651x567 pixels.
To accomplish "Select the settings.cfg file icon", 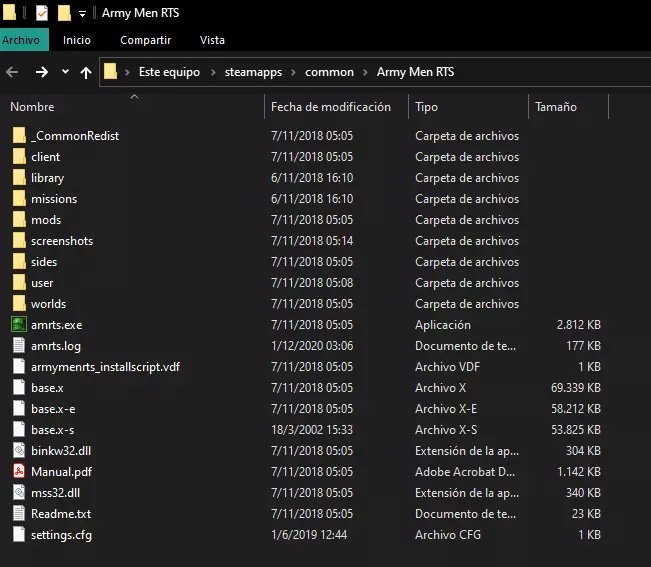I will click(18, 535).
